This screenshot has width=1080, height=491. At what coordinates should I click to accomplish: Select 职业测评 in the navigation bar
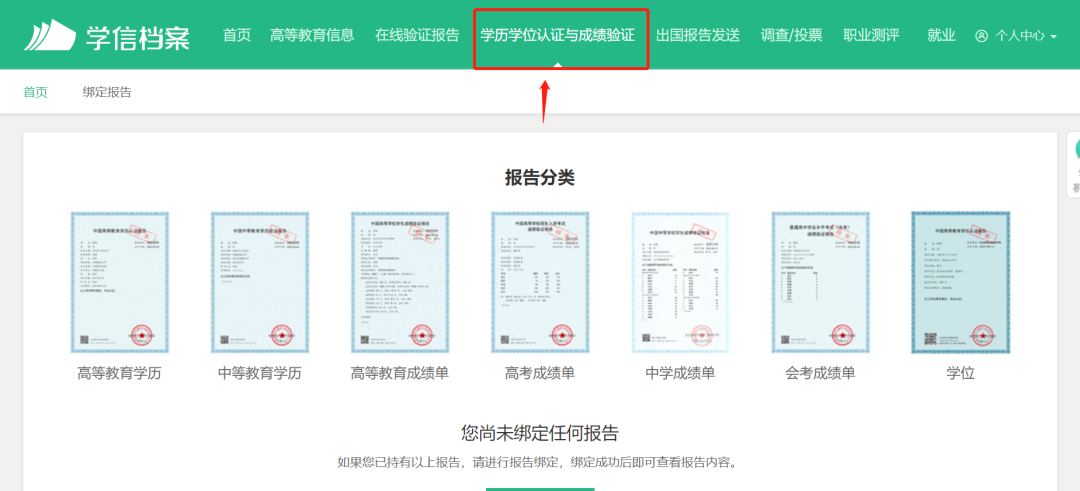[x=871, y=35]
